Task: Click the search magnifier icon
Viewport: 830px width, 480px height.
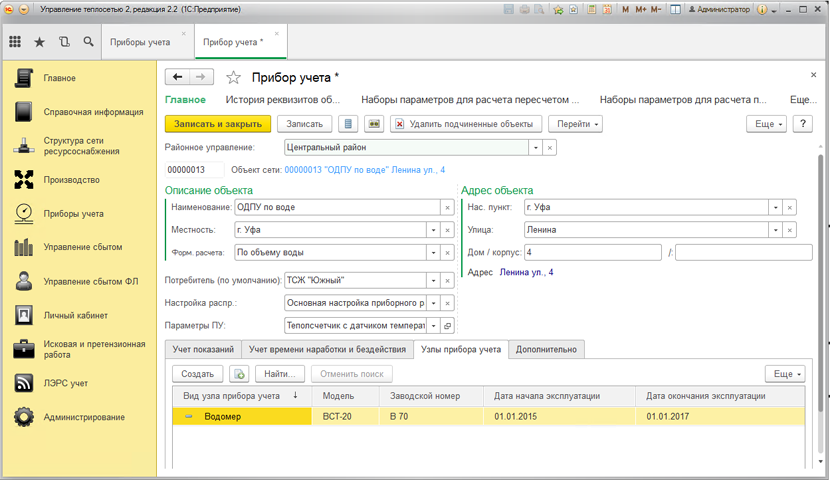Action: pos(89,42)
